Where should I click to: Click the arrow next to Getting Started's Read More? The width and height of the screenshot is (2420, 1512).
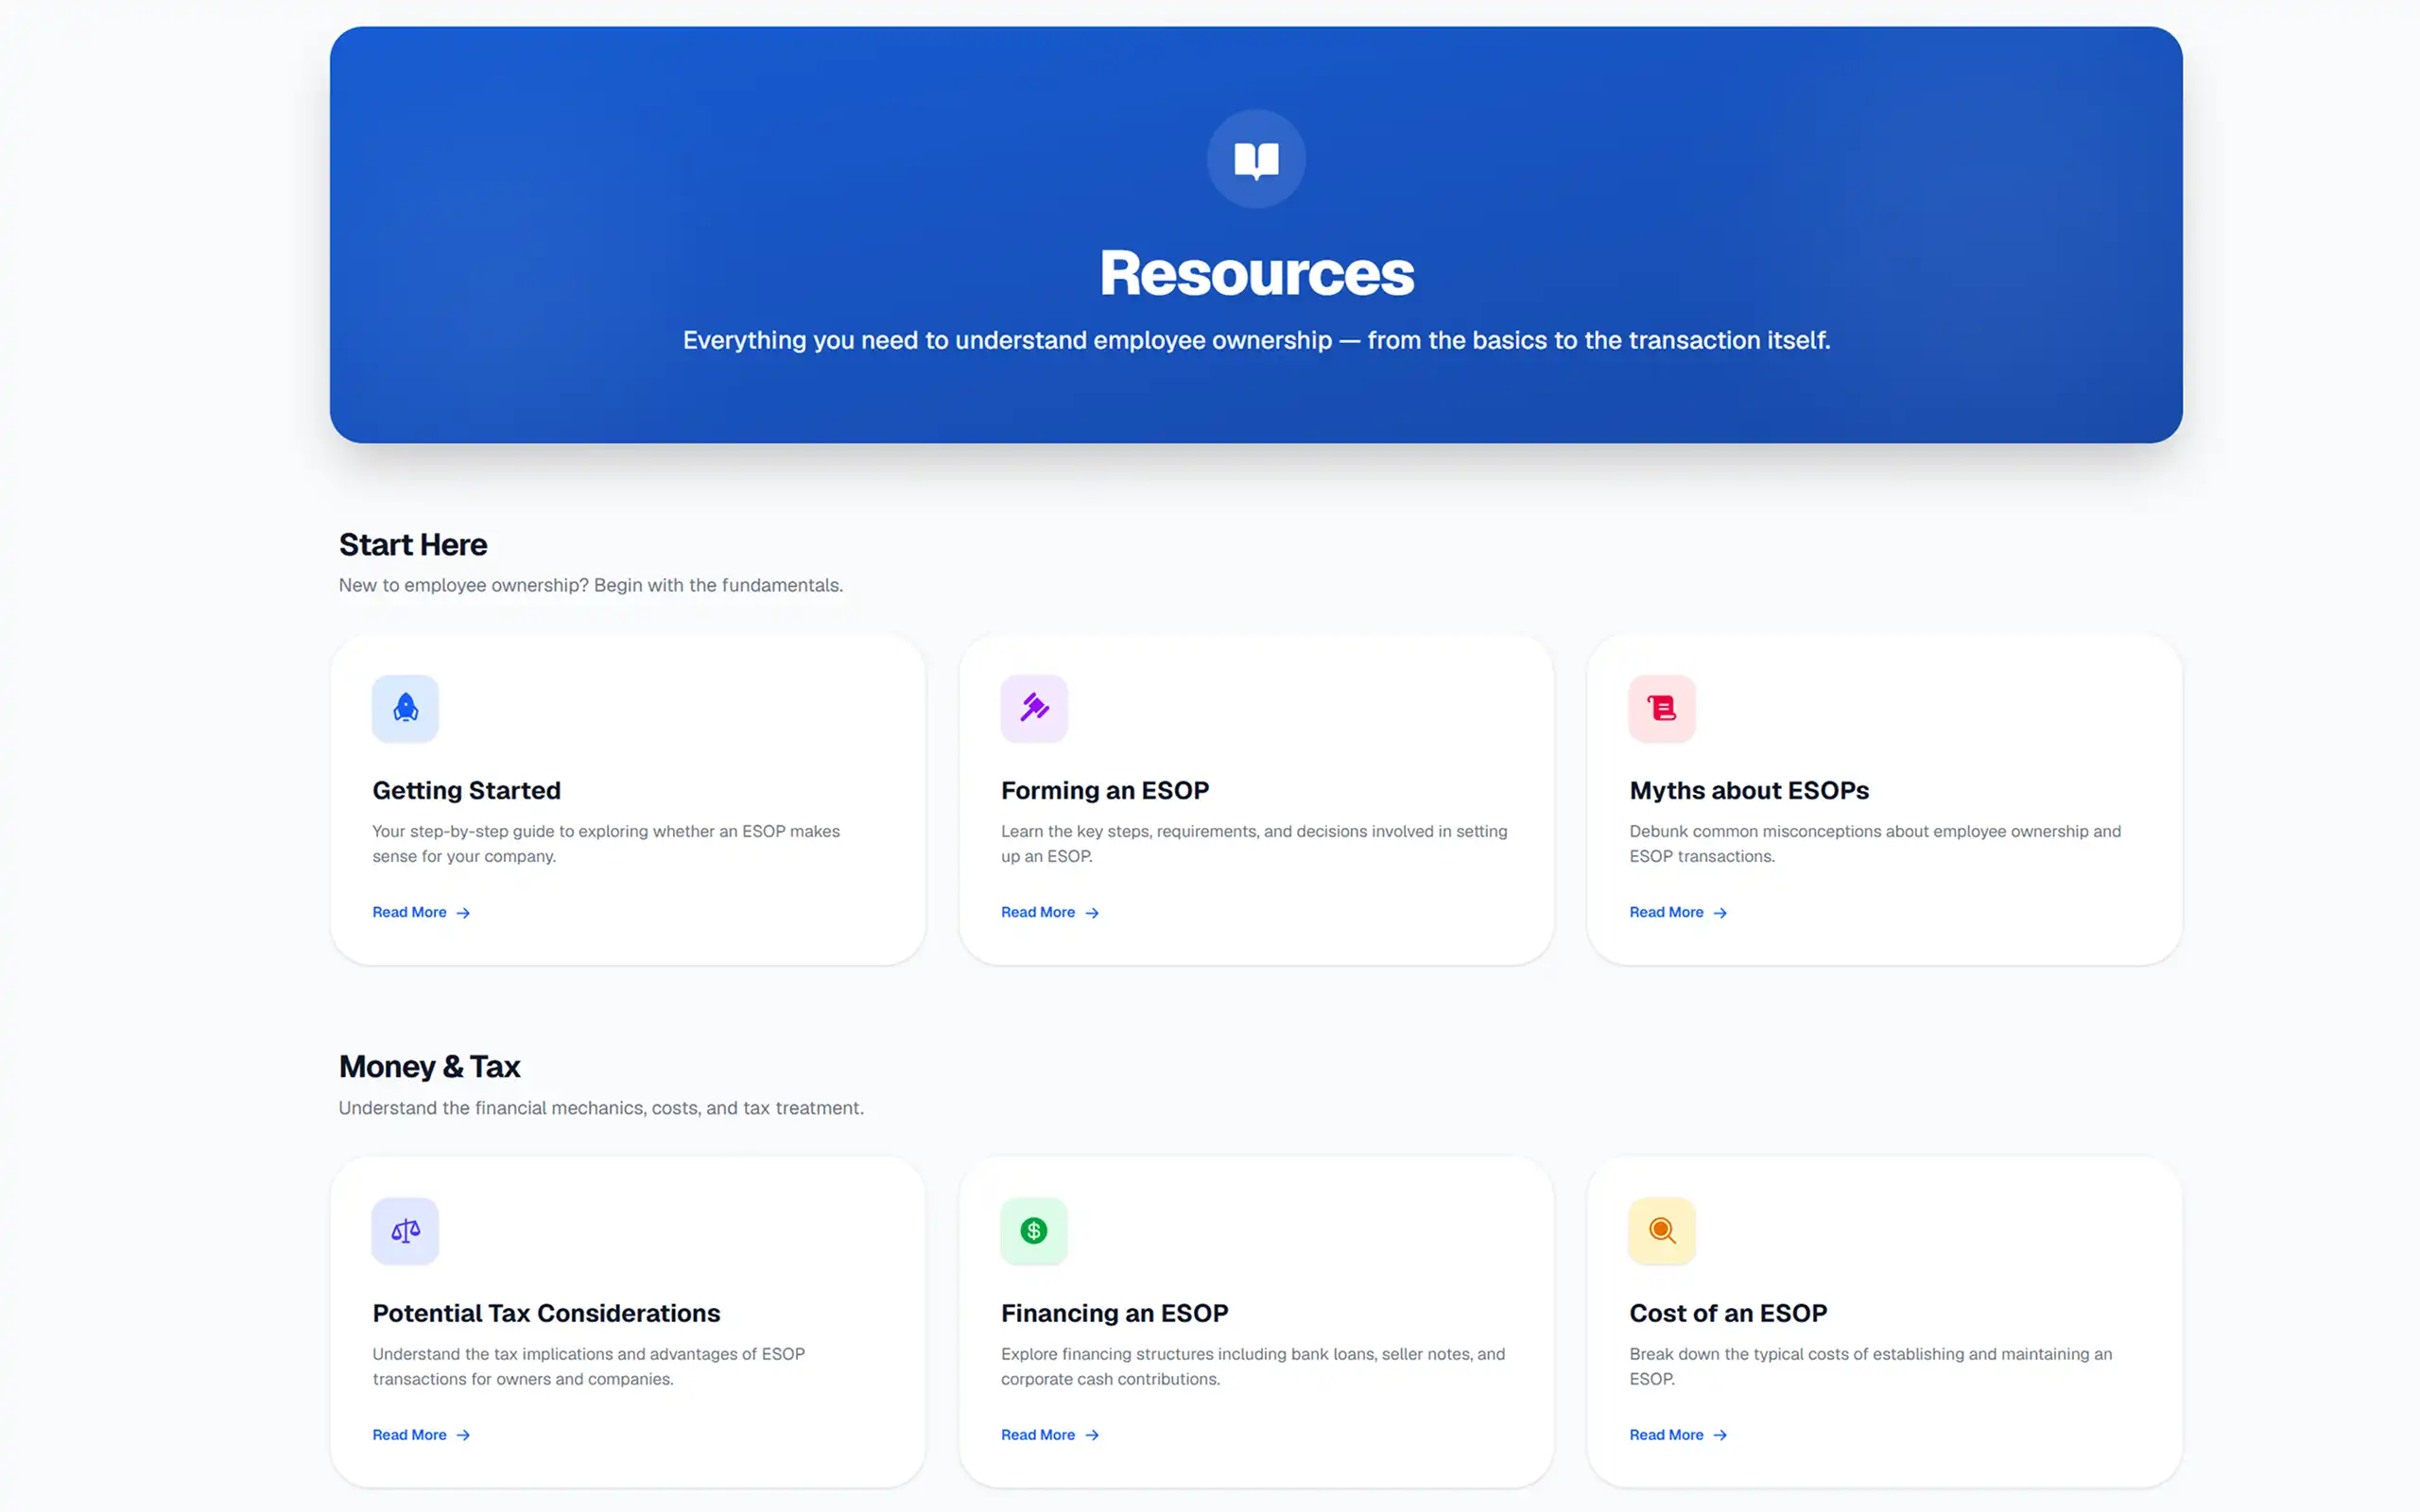click(x=463, y=913)
